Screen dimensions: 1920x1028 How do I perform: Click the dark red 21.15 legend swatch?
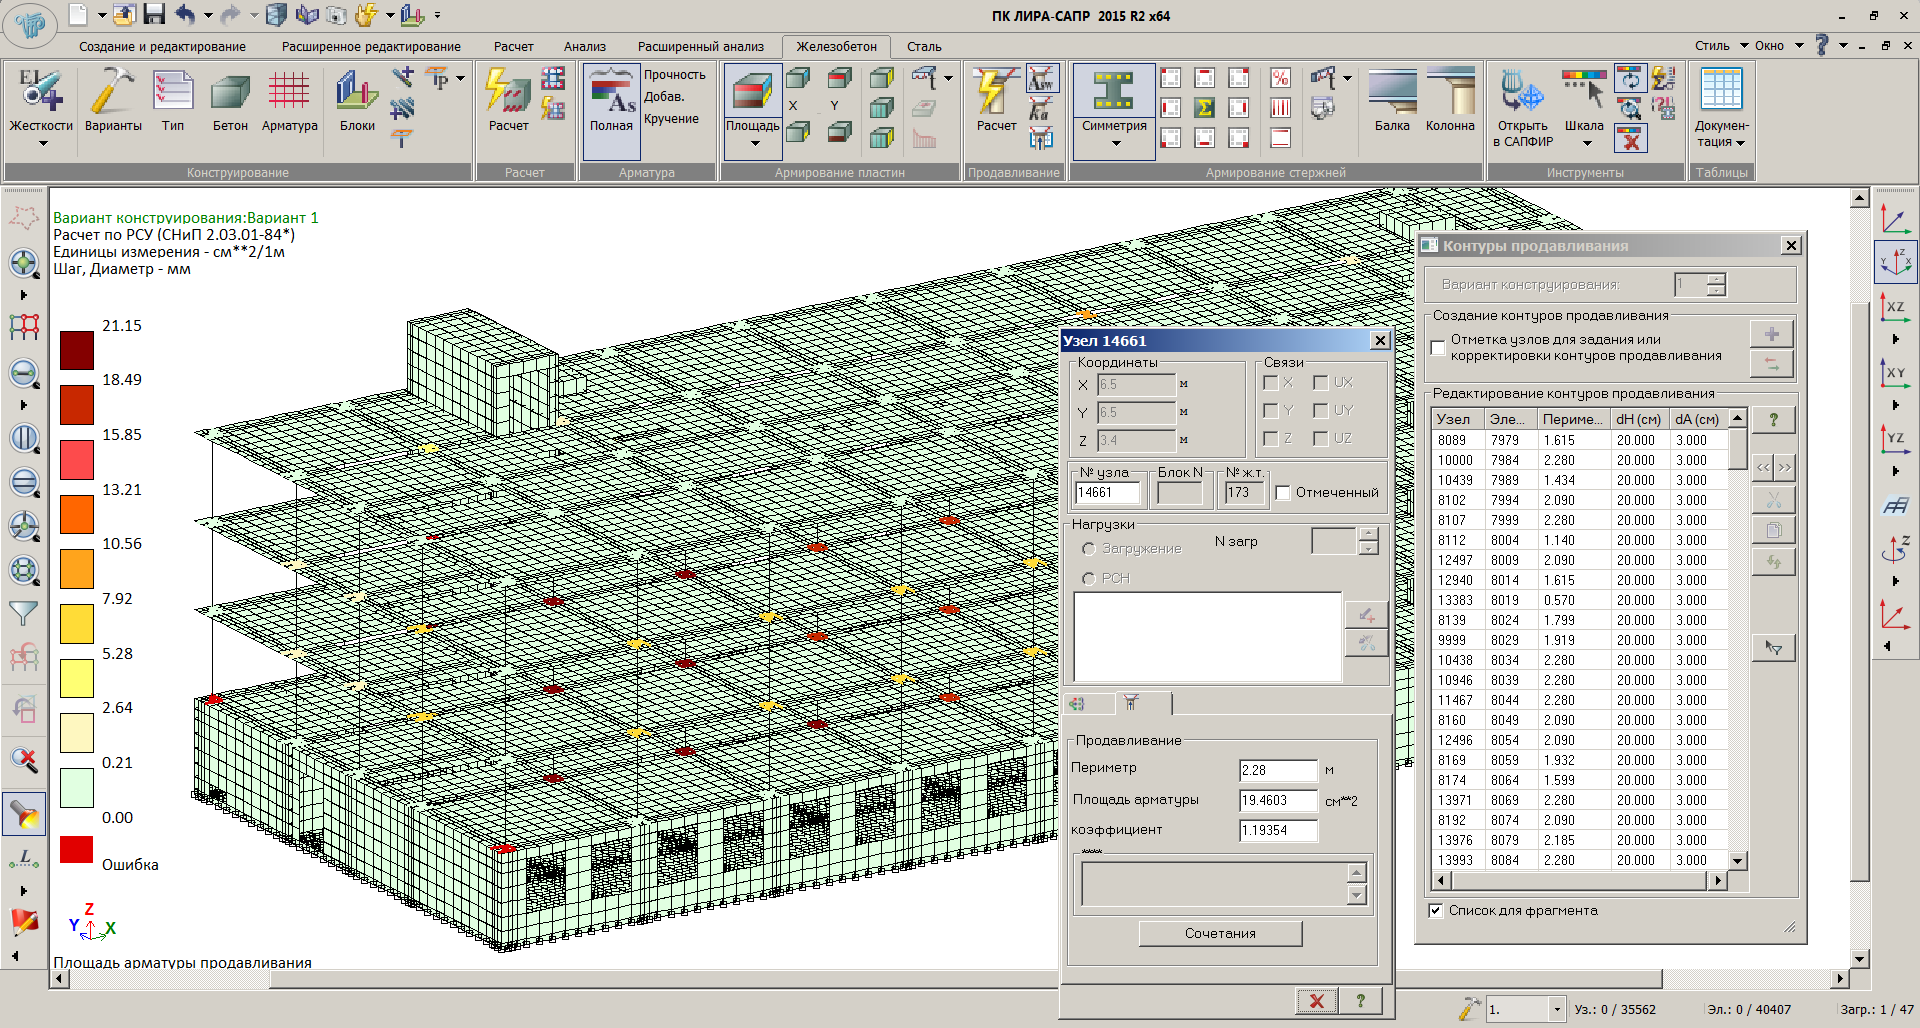pyautogui.click(x=77, y=351)
